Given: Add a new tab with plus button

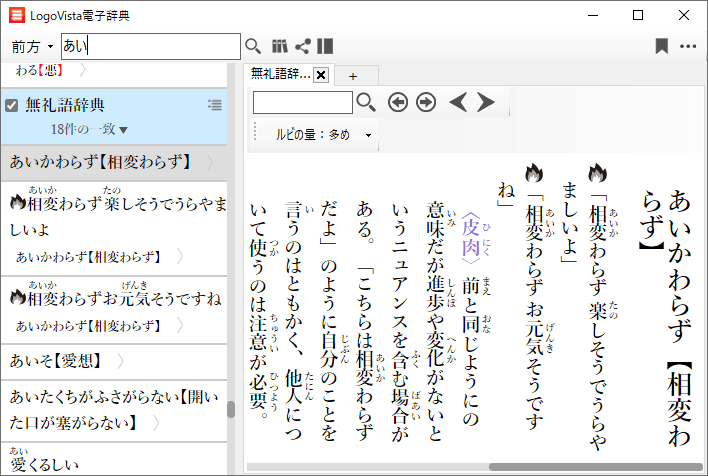Looking at the screenshot, I should (353, 76).
